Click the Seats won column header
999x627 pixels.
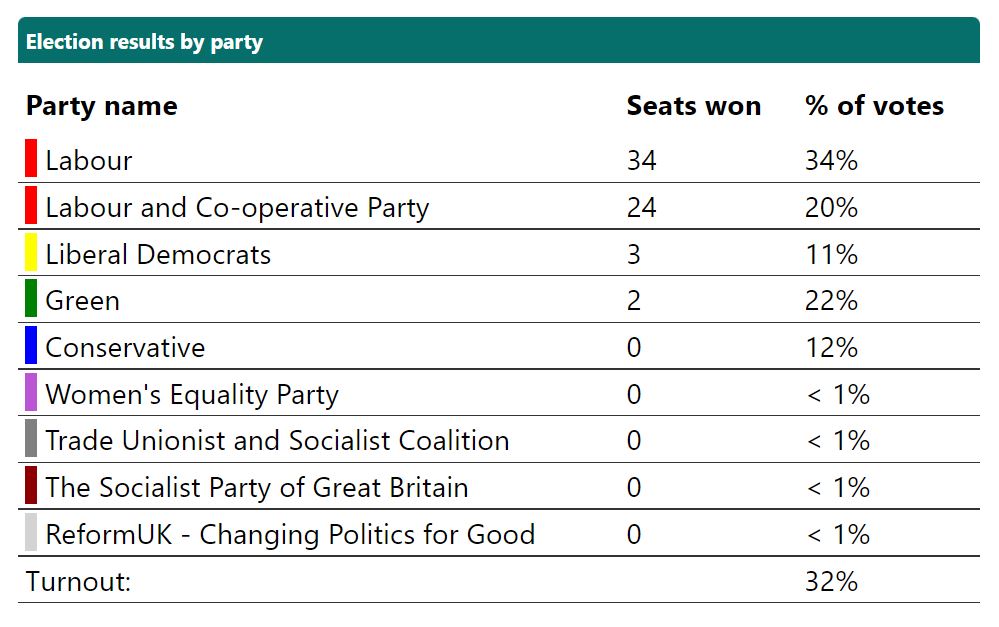[693, 106]
